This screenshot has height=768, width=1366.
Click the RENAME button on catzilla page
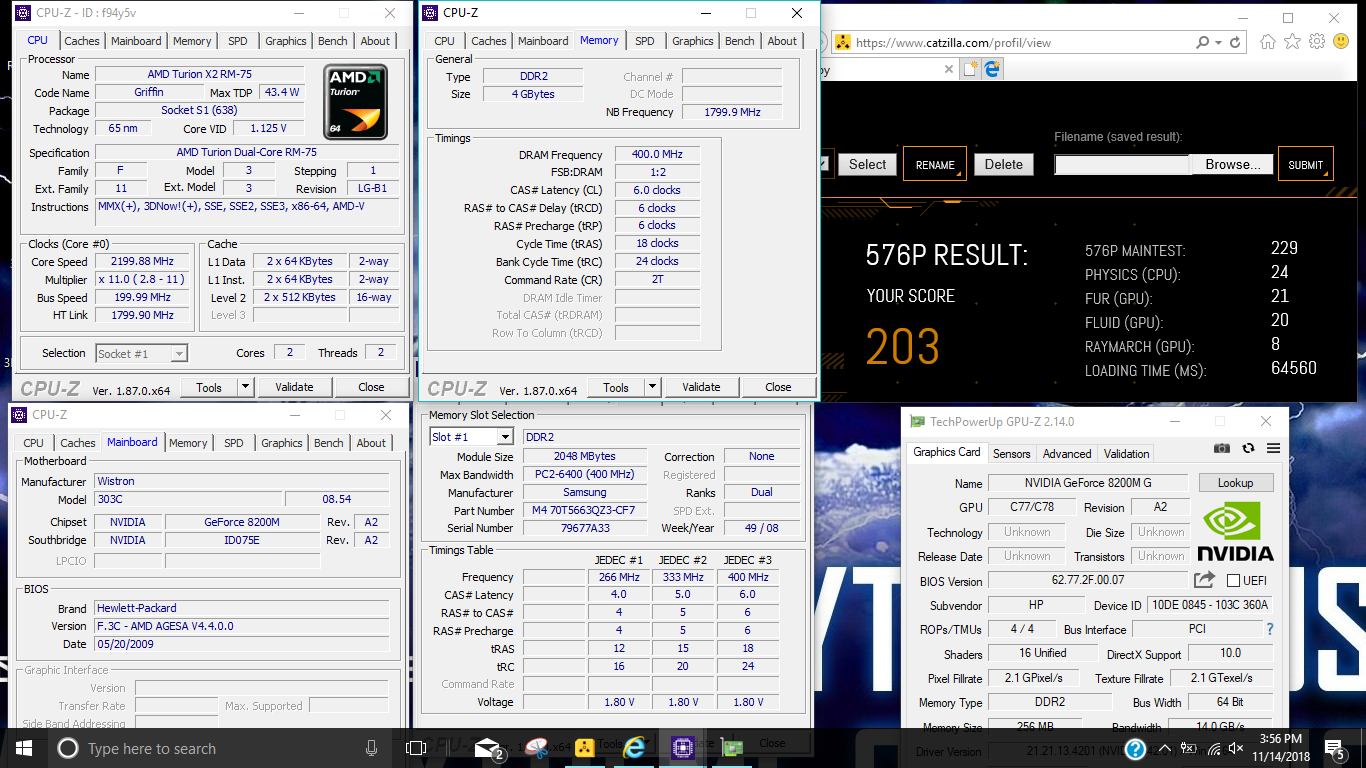(935, 165)
